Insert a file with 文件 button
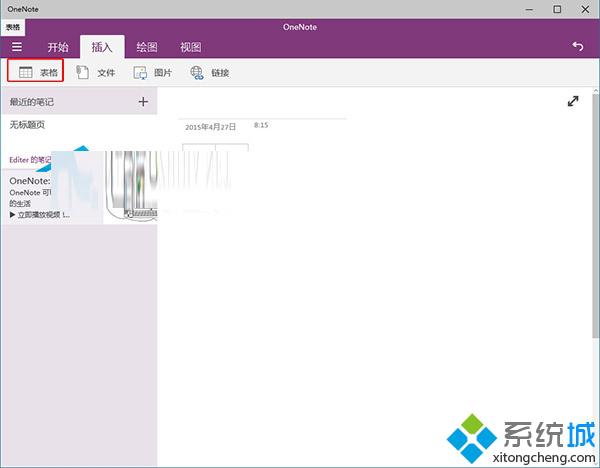The width and height of the screenshot is (600, 468). pos(96,72)
